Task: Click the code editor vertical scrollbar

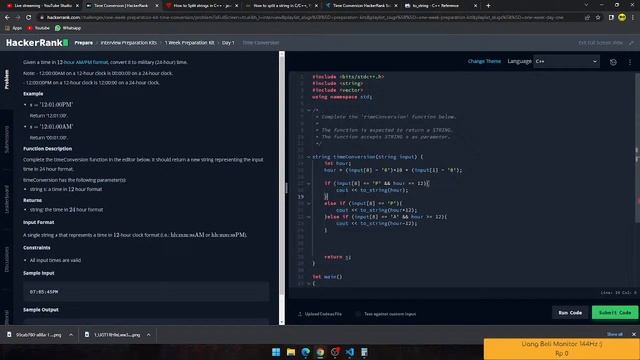Action: click(637, 148)
